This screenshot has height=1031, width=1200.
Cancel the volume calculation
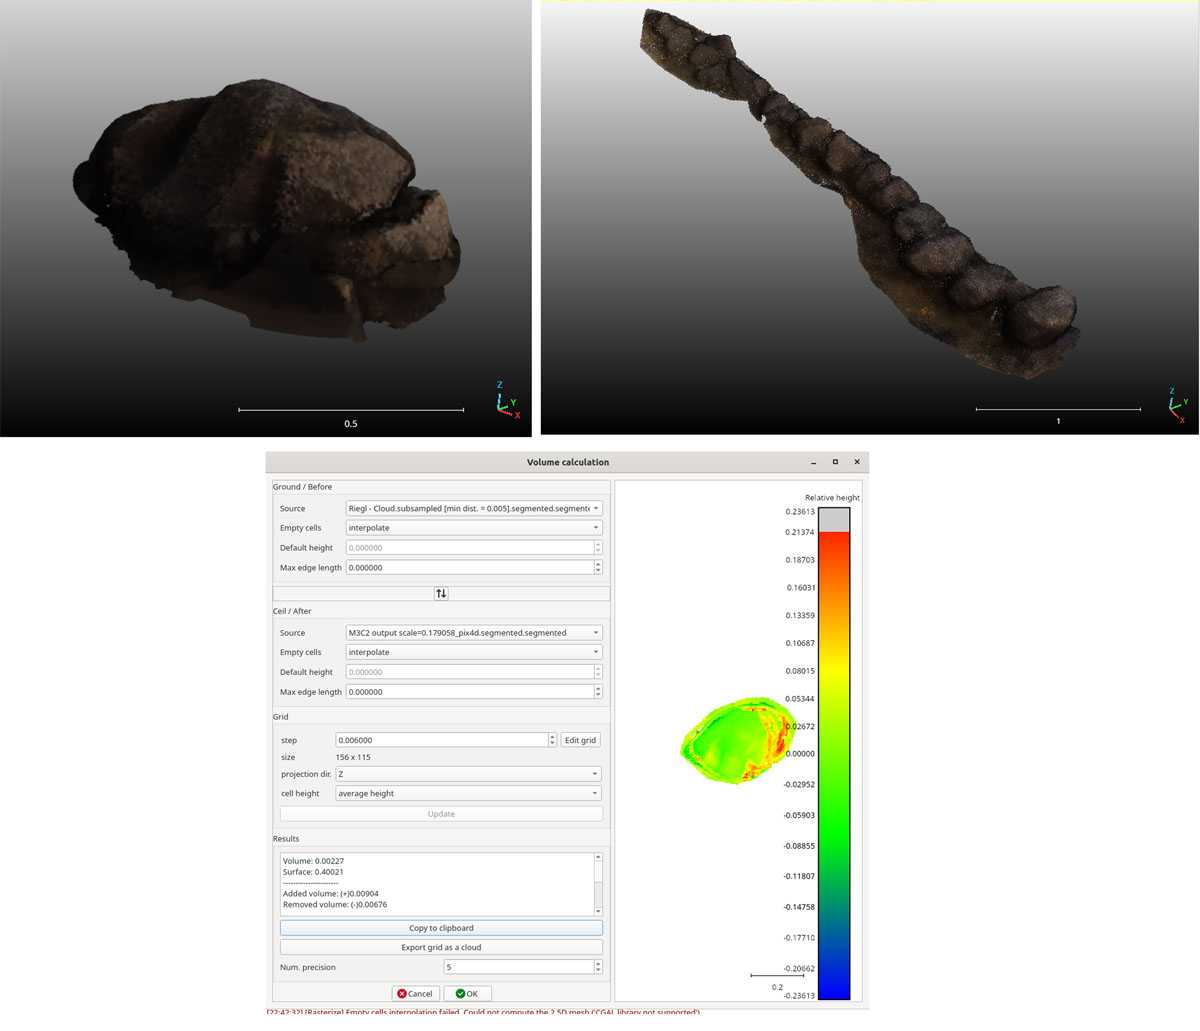[415, 993]
